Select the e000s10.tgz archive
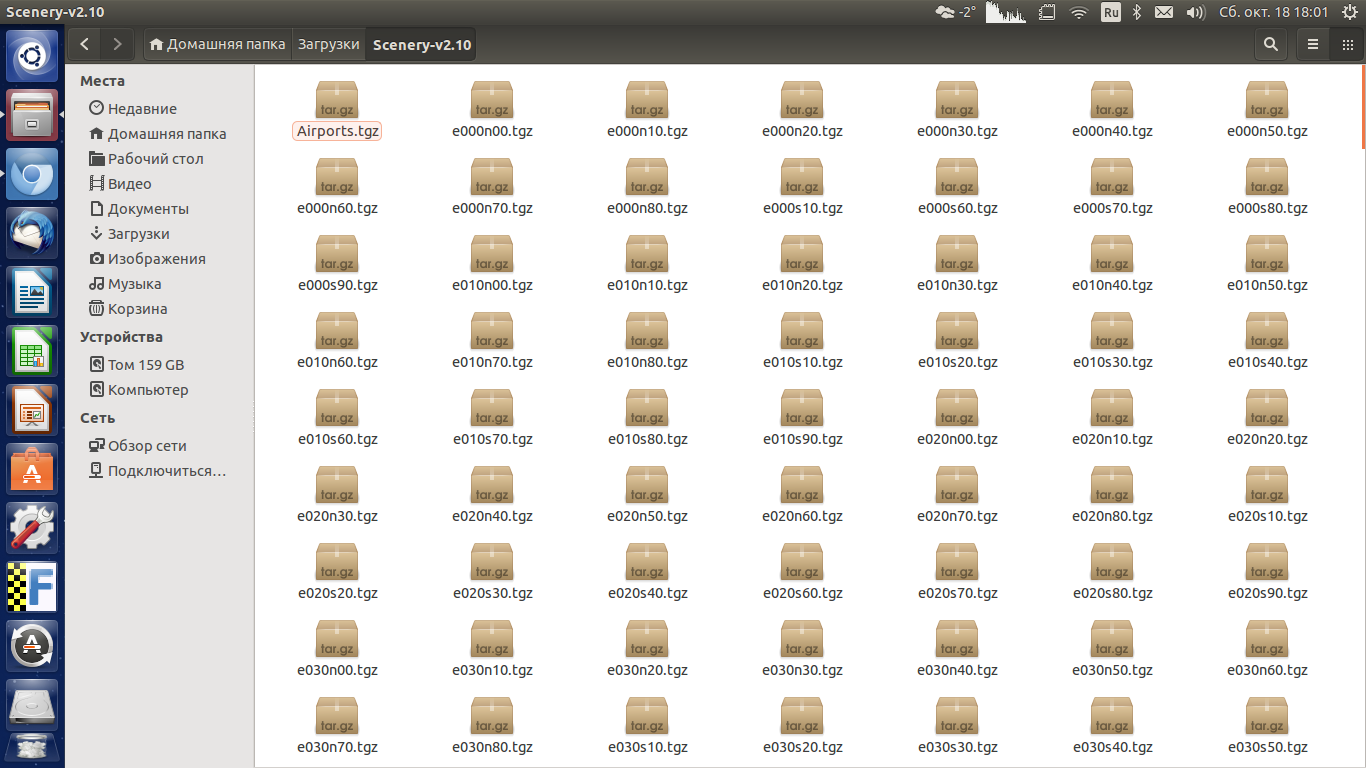This screenshot has height=768, width=1366. pyautogui.click(x=802, y=187)
